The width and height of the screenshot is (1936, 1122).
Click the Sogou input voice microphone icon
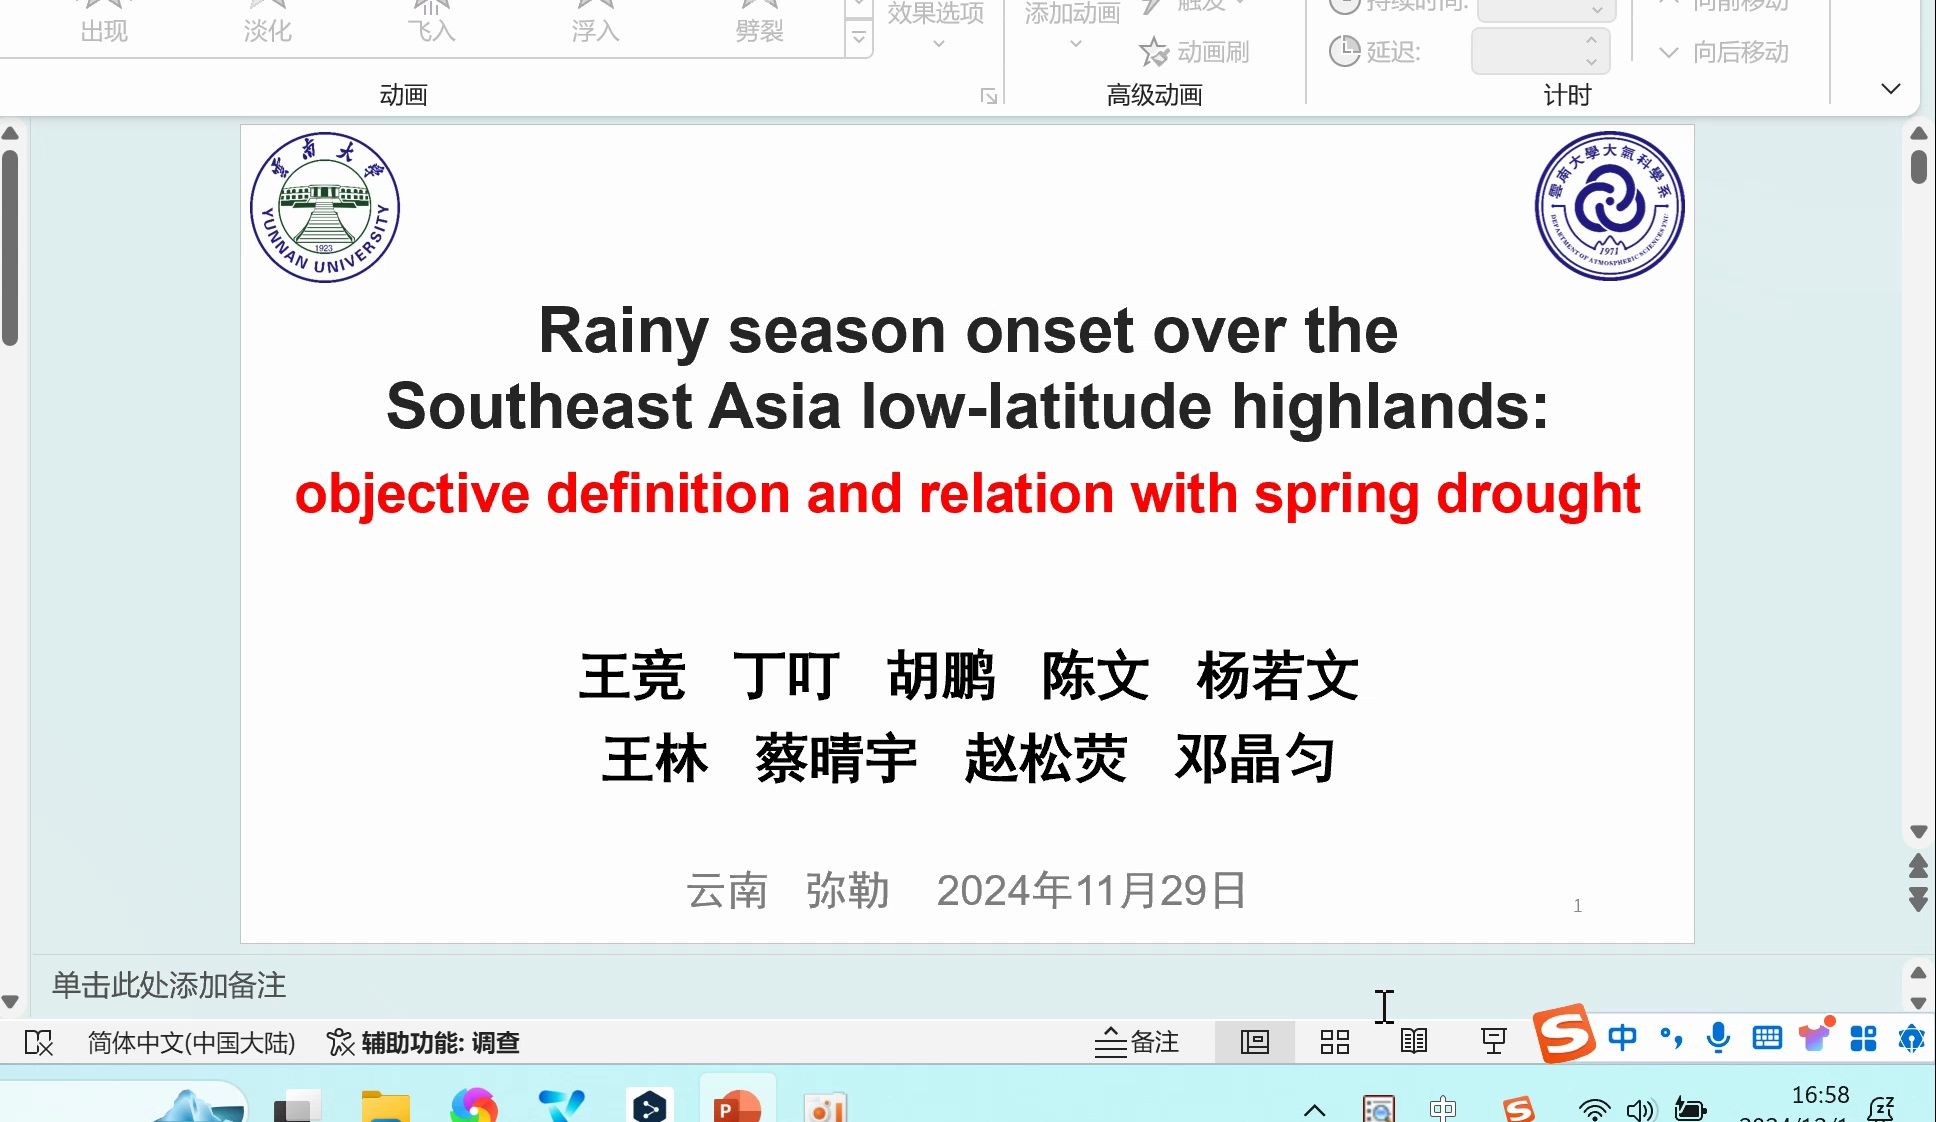[x=1718, y=1038]
